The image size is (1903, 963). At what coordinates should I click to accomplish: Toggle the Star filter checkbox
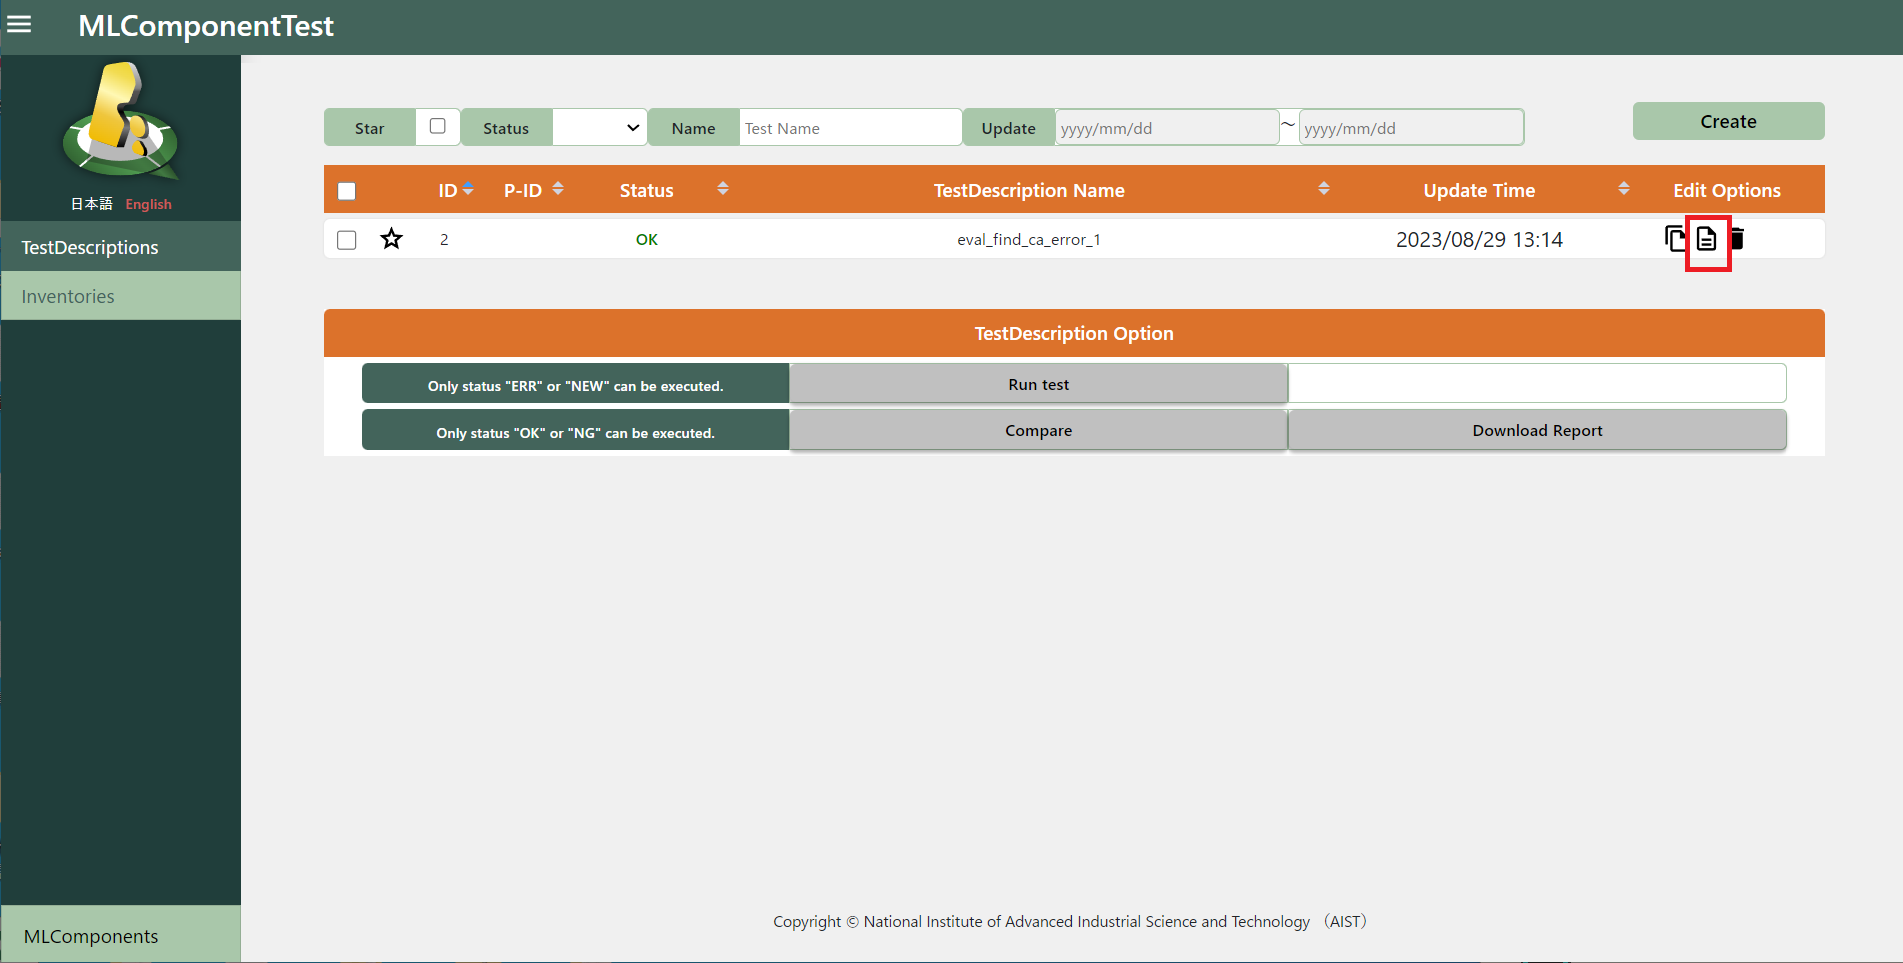pos(437,127)
